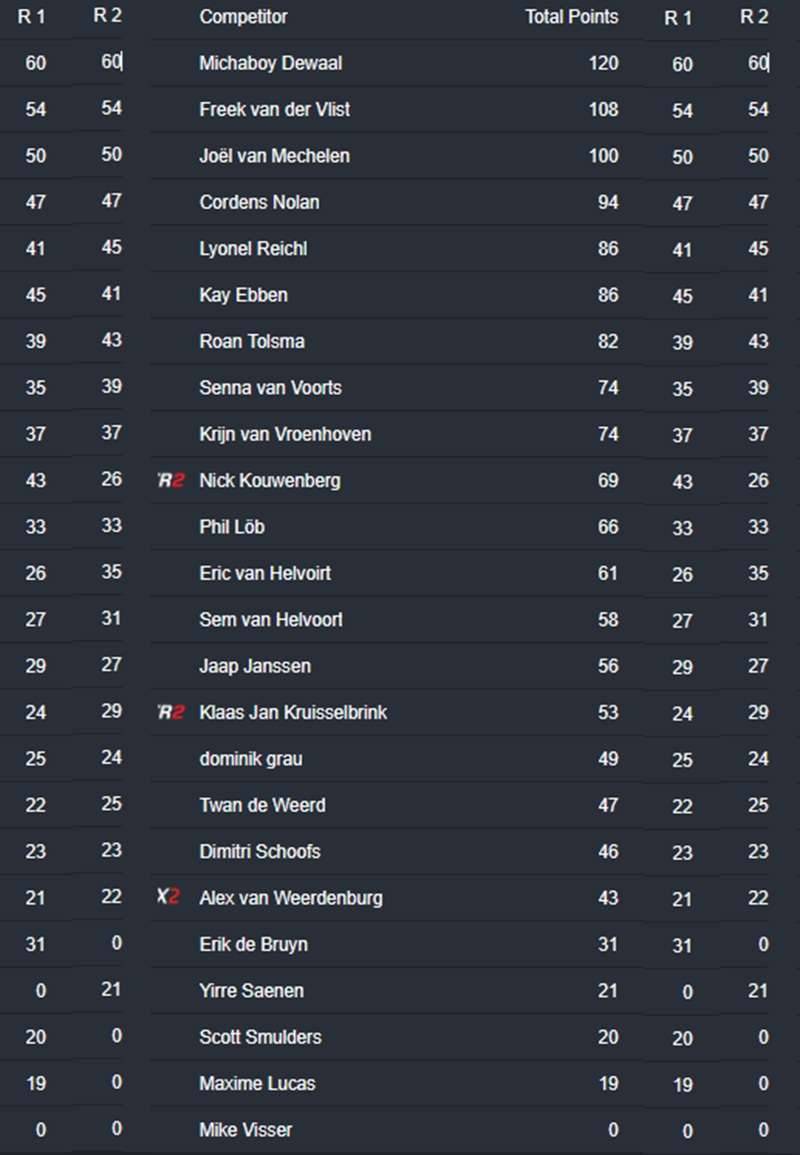Sort by the Total Points column header
800x1155 pixels.
[x=571, y=17]
